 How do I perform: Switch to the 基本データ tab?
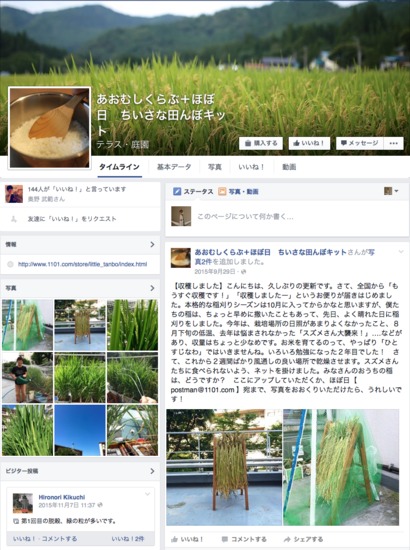(x=174, y=167)
